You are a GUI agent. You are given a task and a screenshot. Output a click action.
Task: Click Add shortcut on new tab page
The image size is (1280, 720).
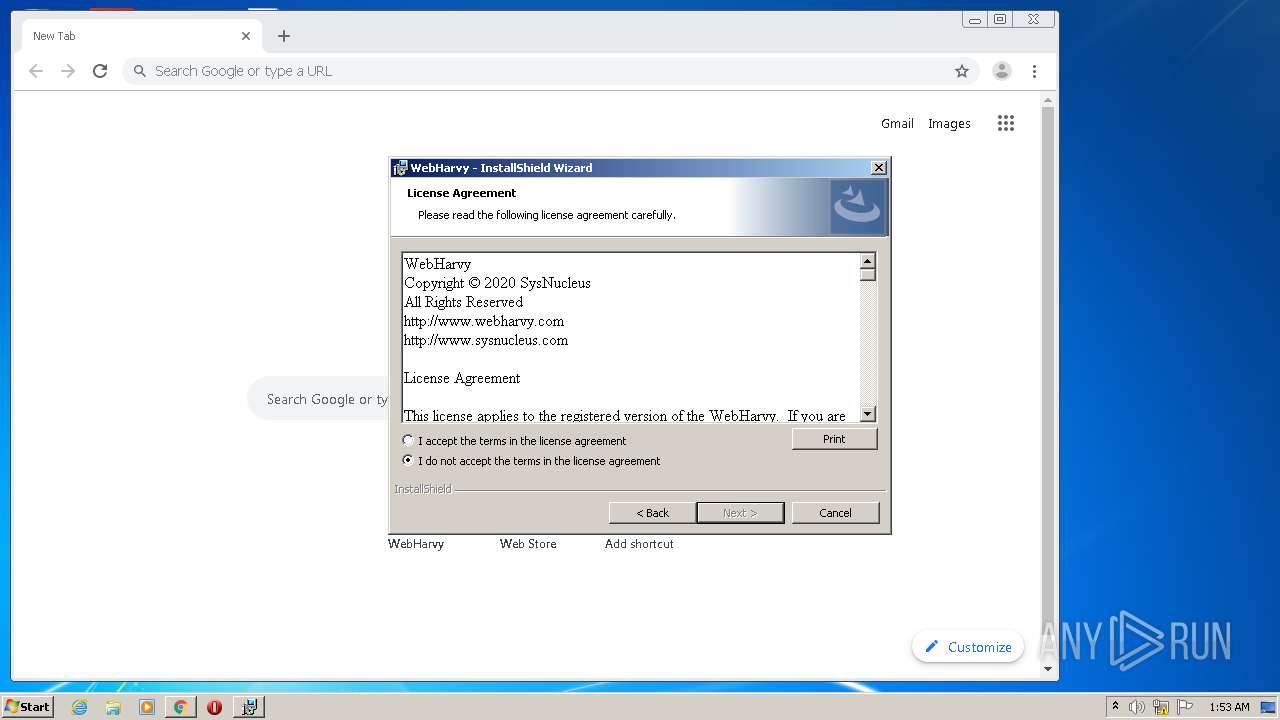coord(639,544)
